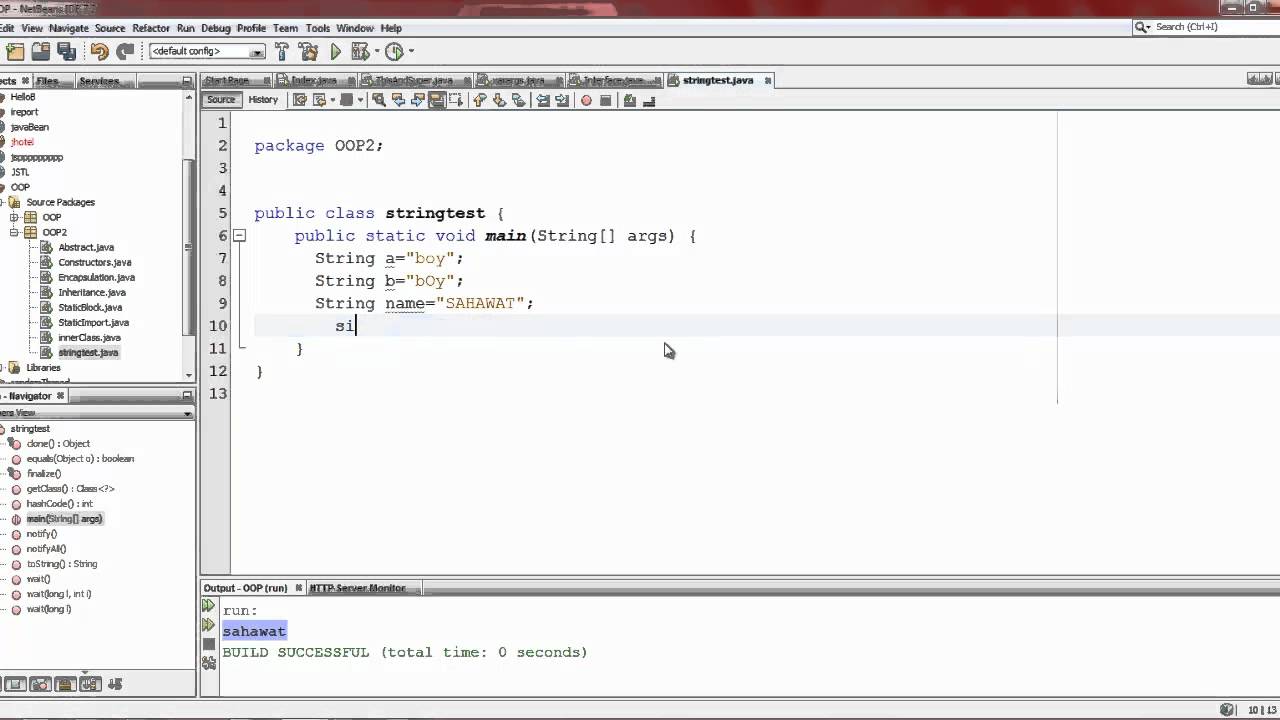Click the Comment icon in editor toolbar
The image size is (1280, 720).
629,100
